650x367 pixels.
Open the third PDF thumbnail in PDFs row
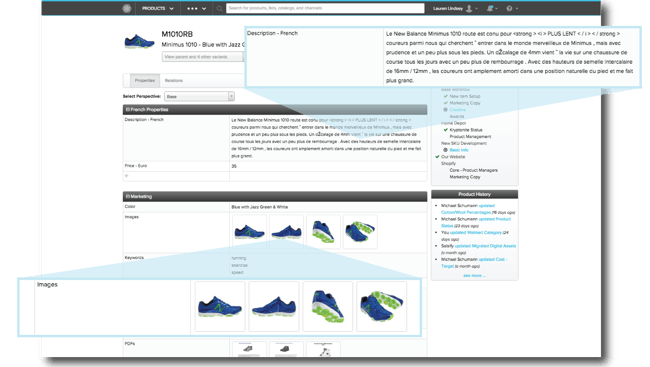pyautogui.click(x=323, y=349)
